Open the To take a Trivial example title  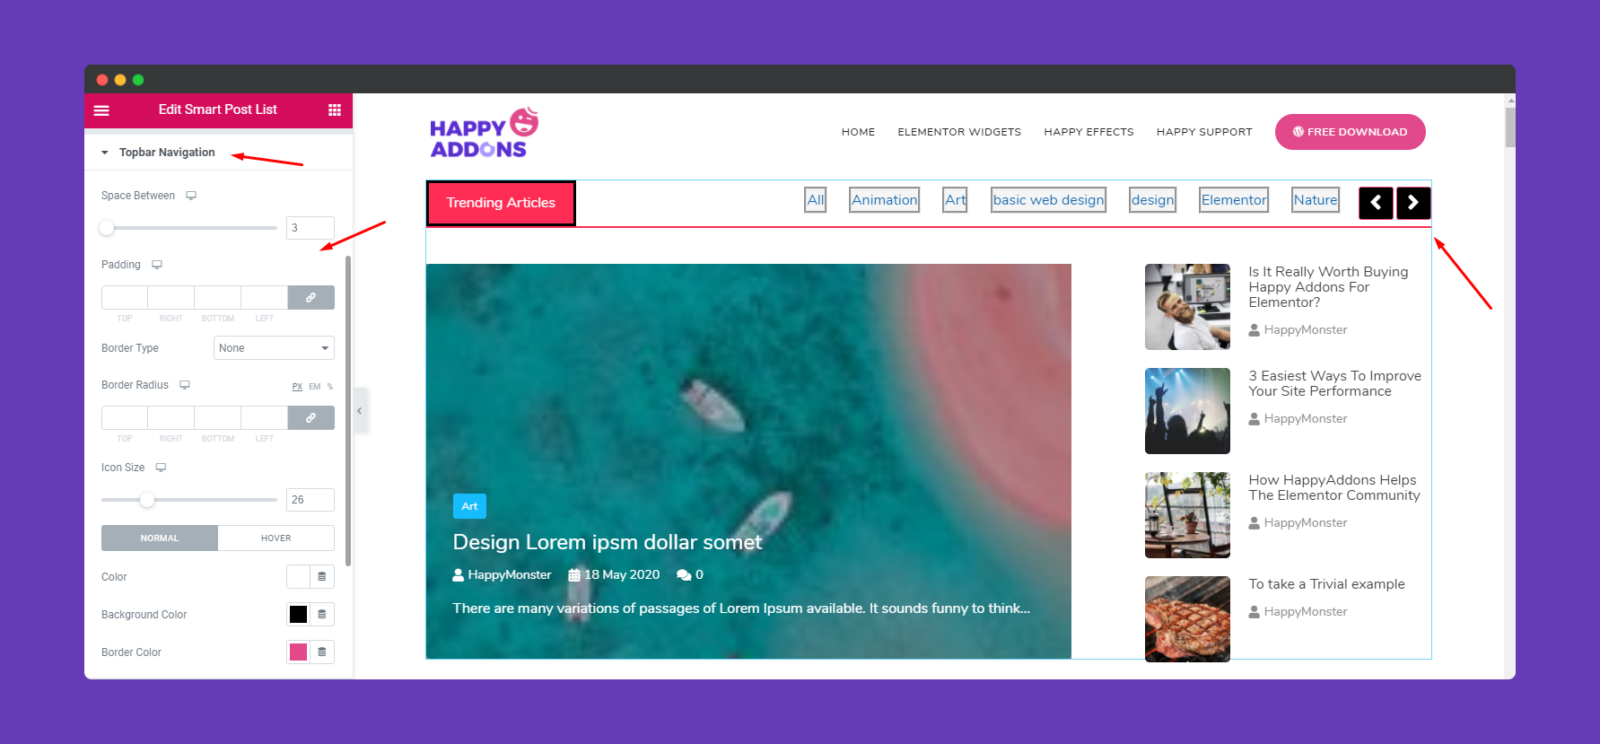pyautogui.click(x=1327, y=584)
